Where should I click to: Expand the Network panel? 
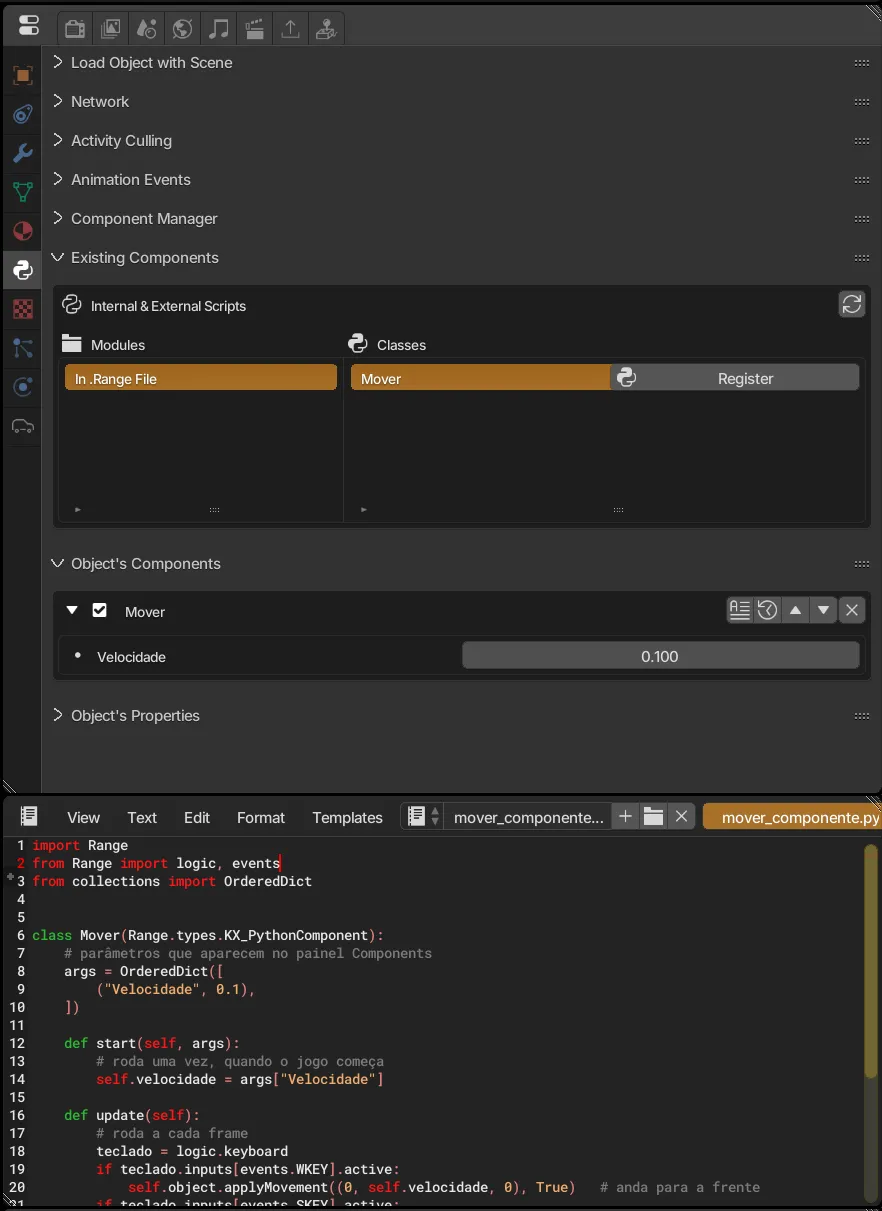tap(58, 101)
